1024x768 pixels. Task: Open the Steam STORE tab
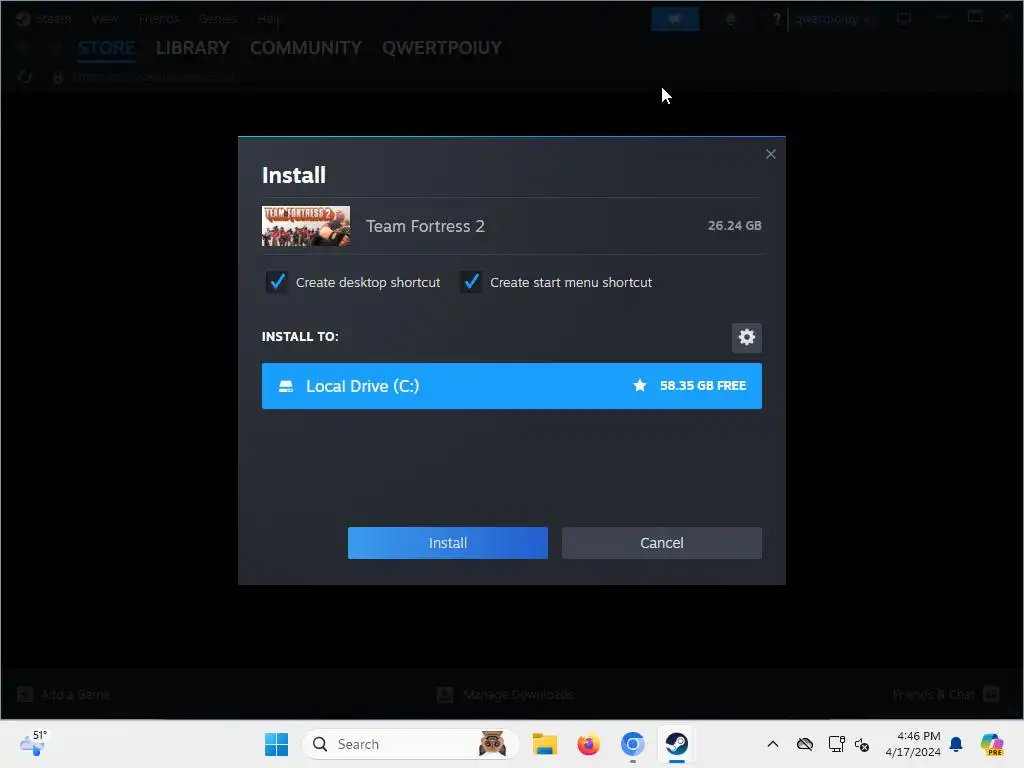[106, 48]
